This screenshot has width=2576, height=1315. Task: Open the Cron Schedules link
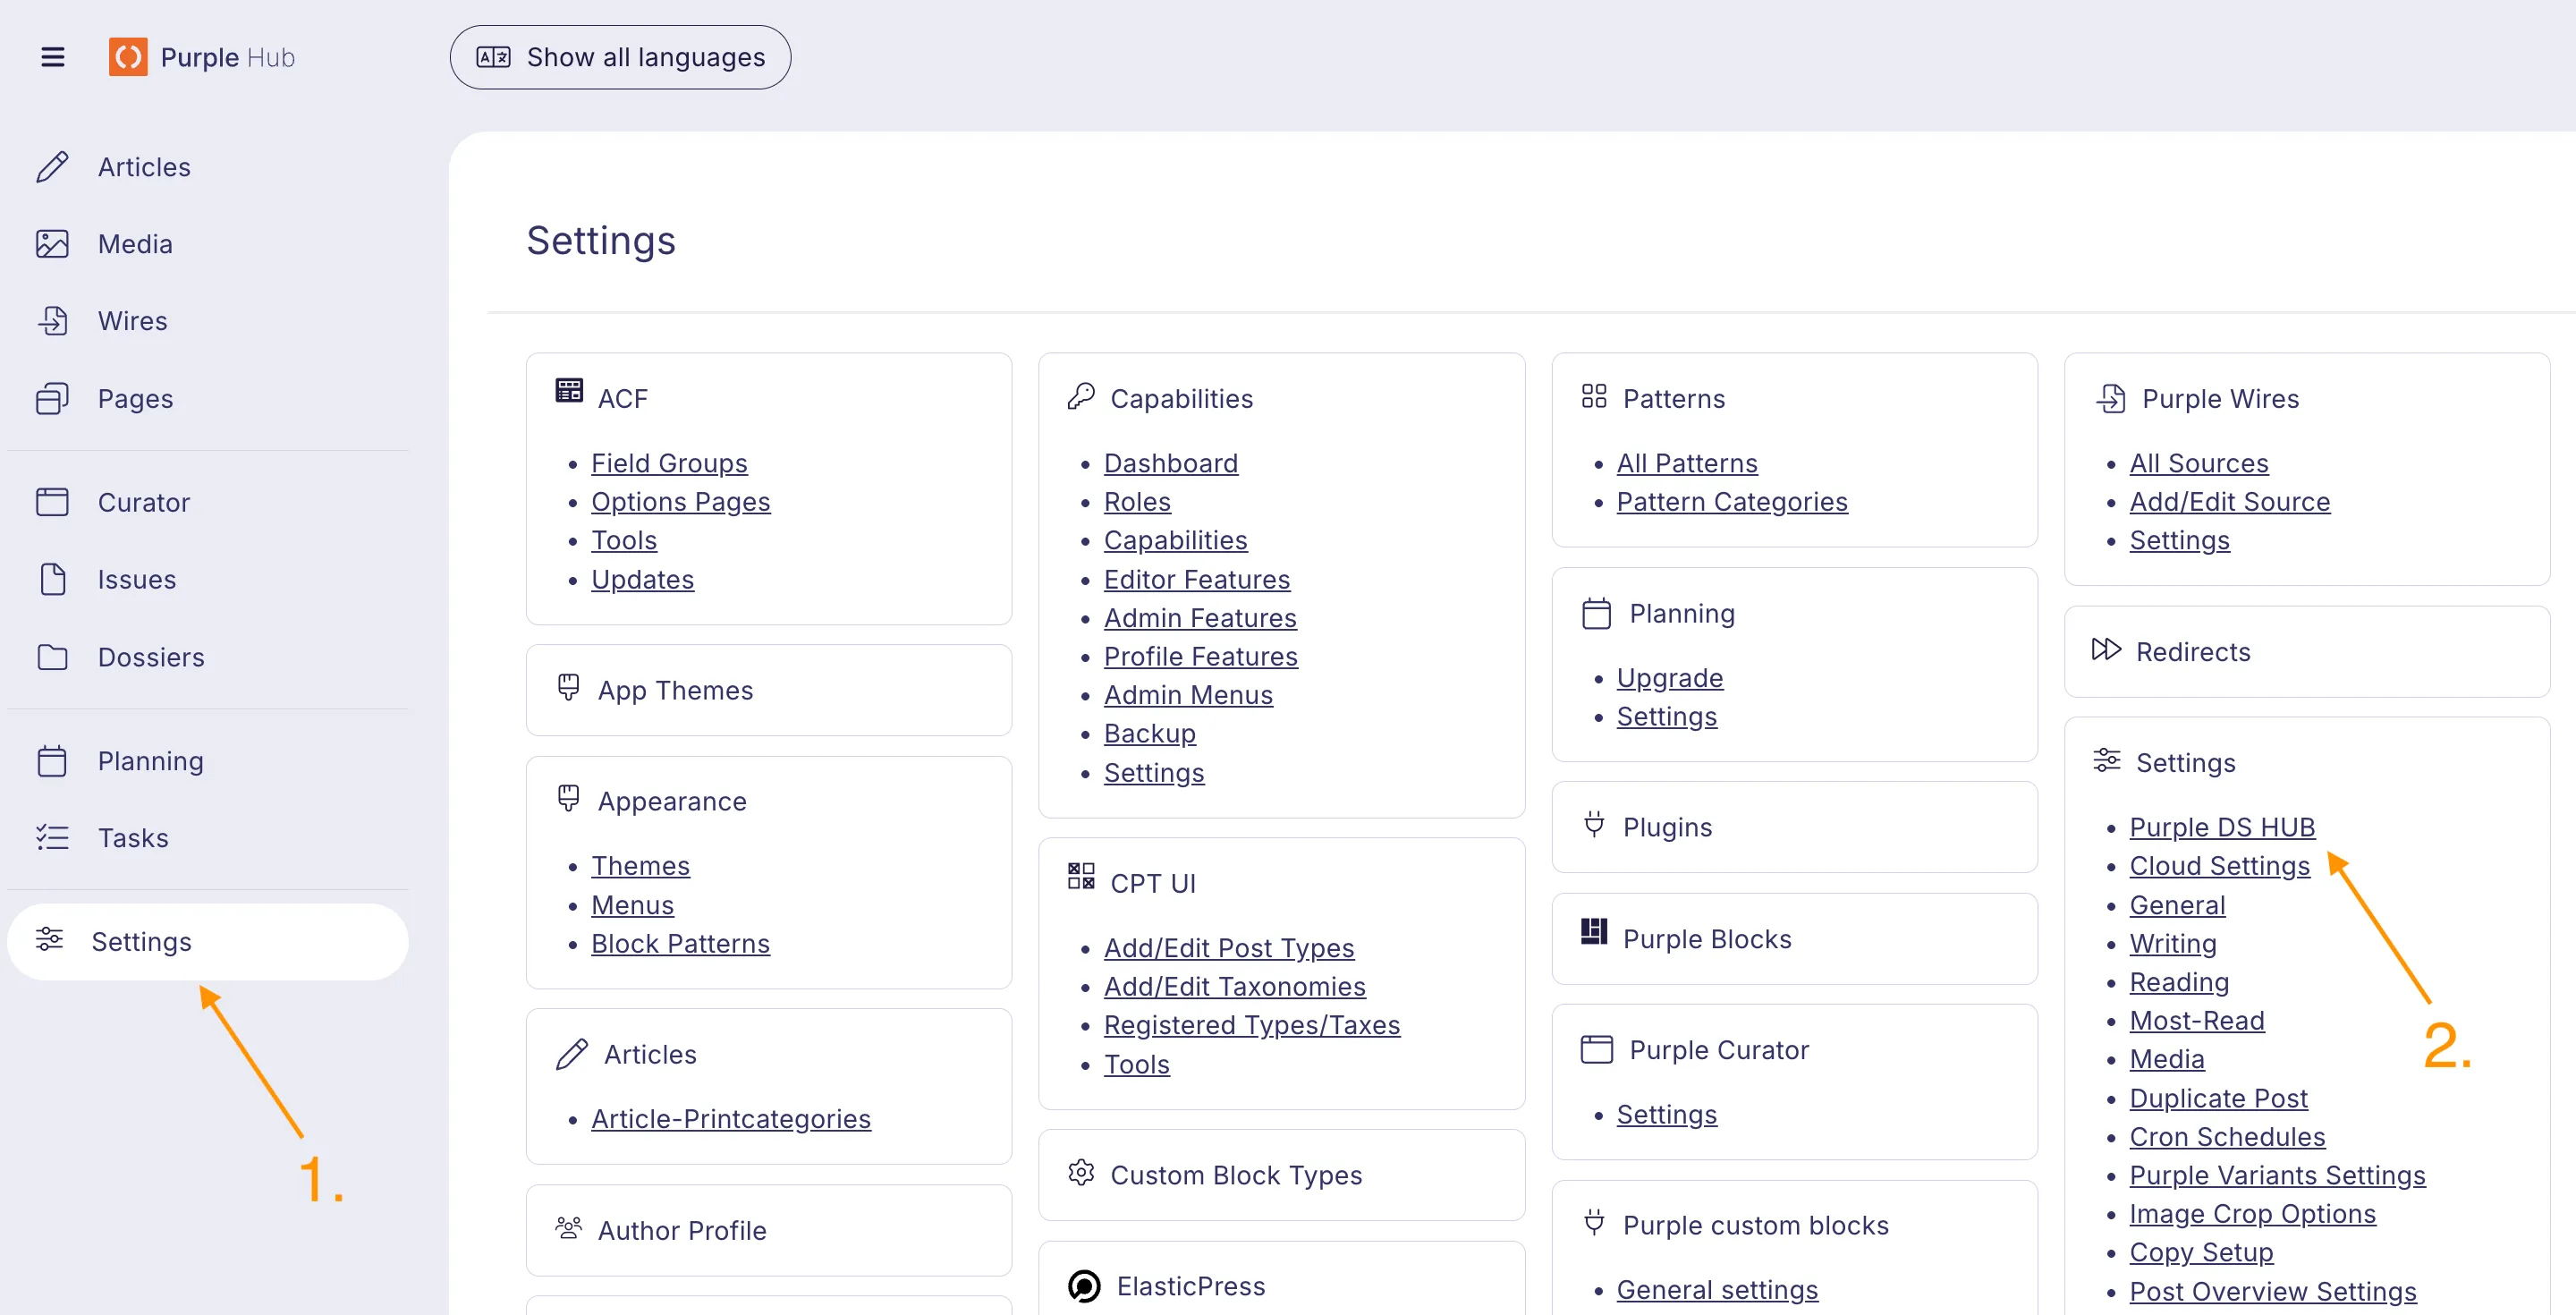[x=2226, y=1136]
